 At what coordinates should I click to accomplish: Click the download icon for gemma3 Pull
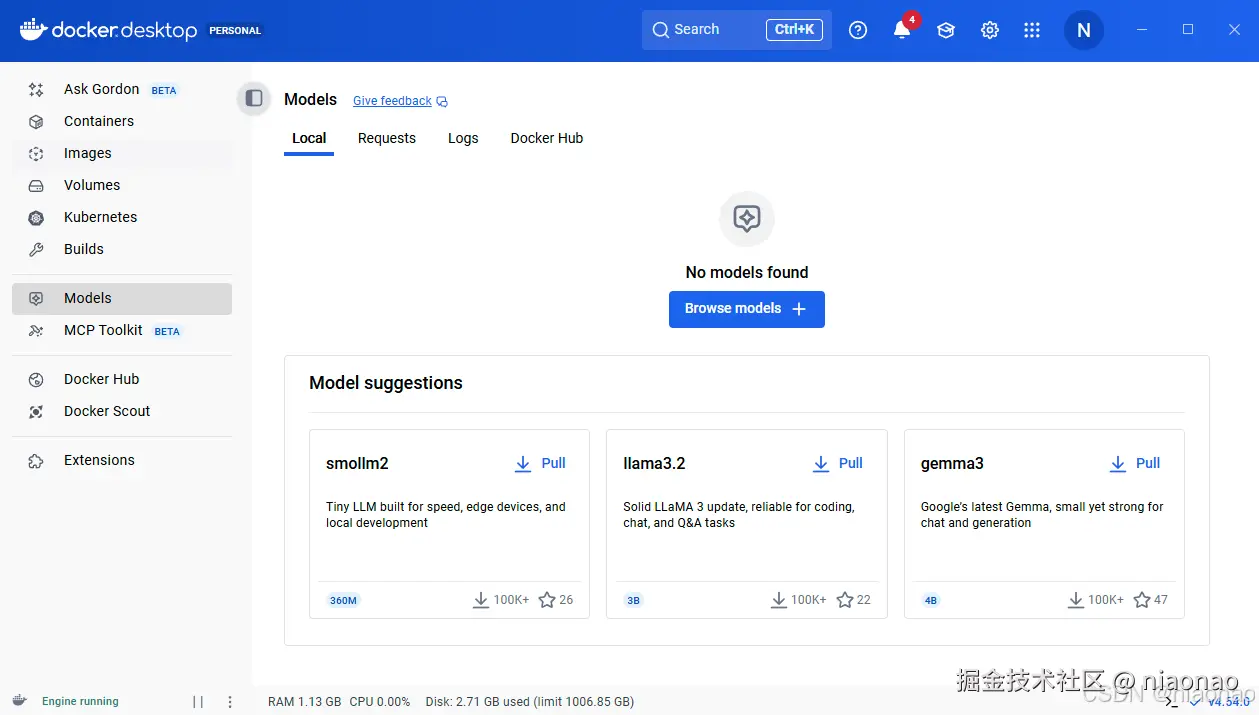[x=1118, y=464]
